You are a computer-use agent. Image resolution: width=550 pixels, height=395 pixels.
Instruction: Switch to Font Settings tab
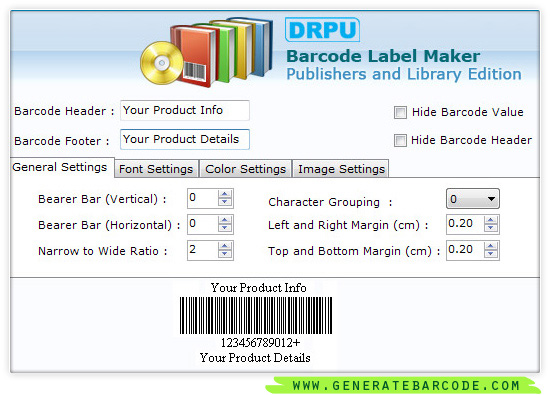(x=156, y=169)
